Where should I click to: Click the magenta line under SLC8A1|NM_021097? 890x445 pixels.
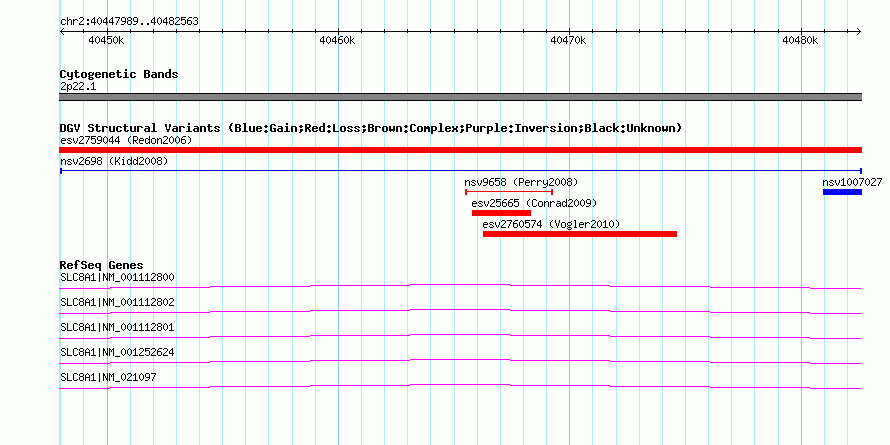point(460,386)
